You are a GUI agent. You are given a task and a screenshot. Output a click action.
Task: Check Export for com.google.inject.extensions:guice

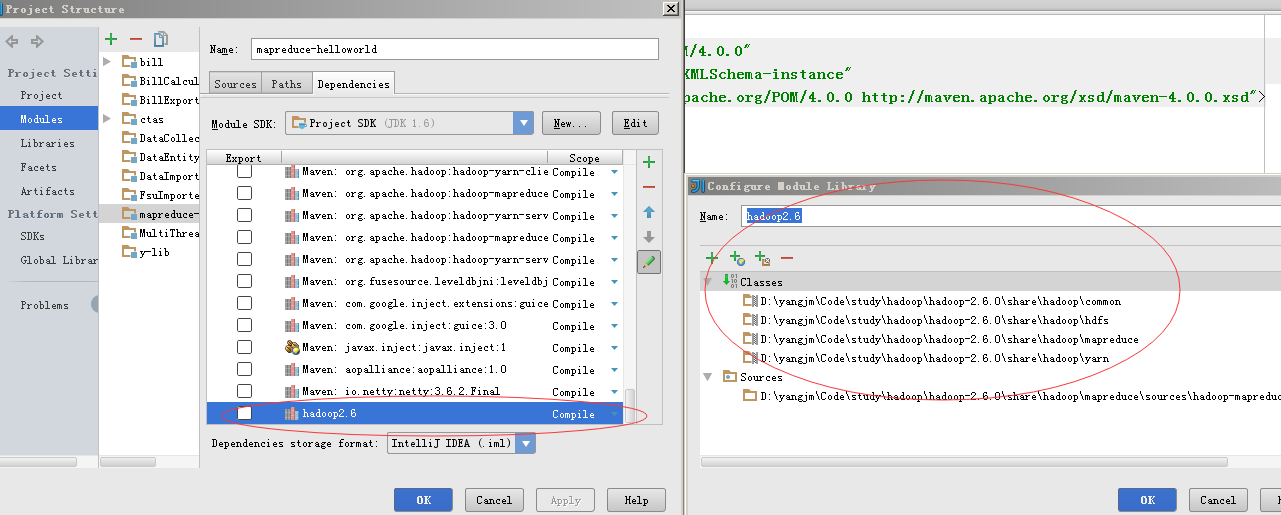click(x=244, y=304)
